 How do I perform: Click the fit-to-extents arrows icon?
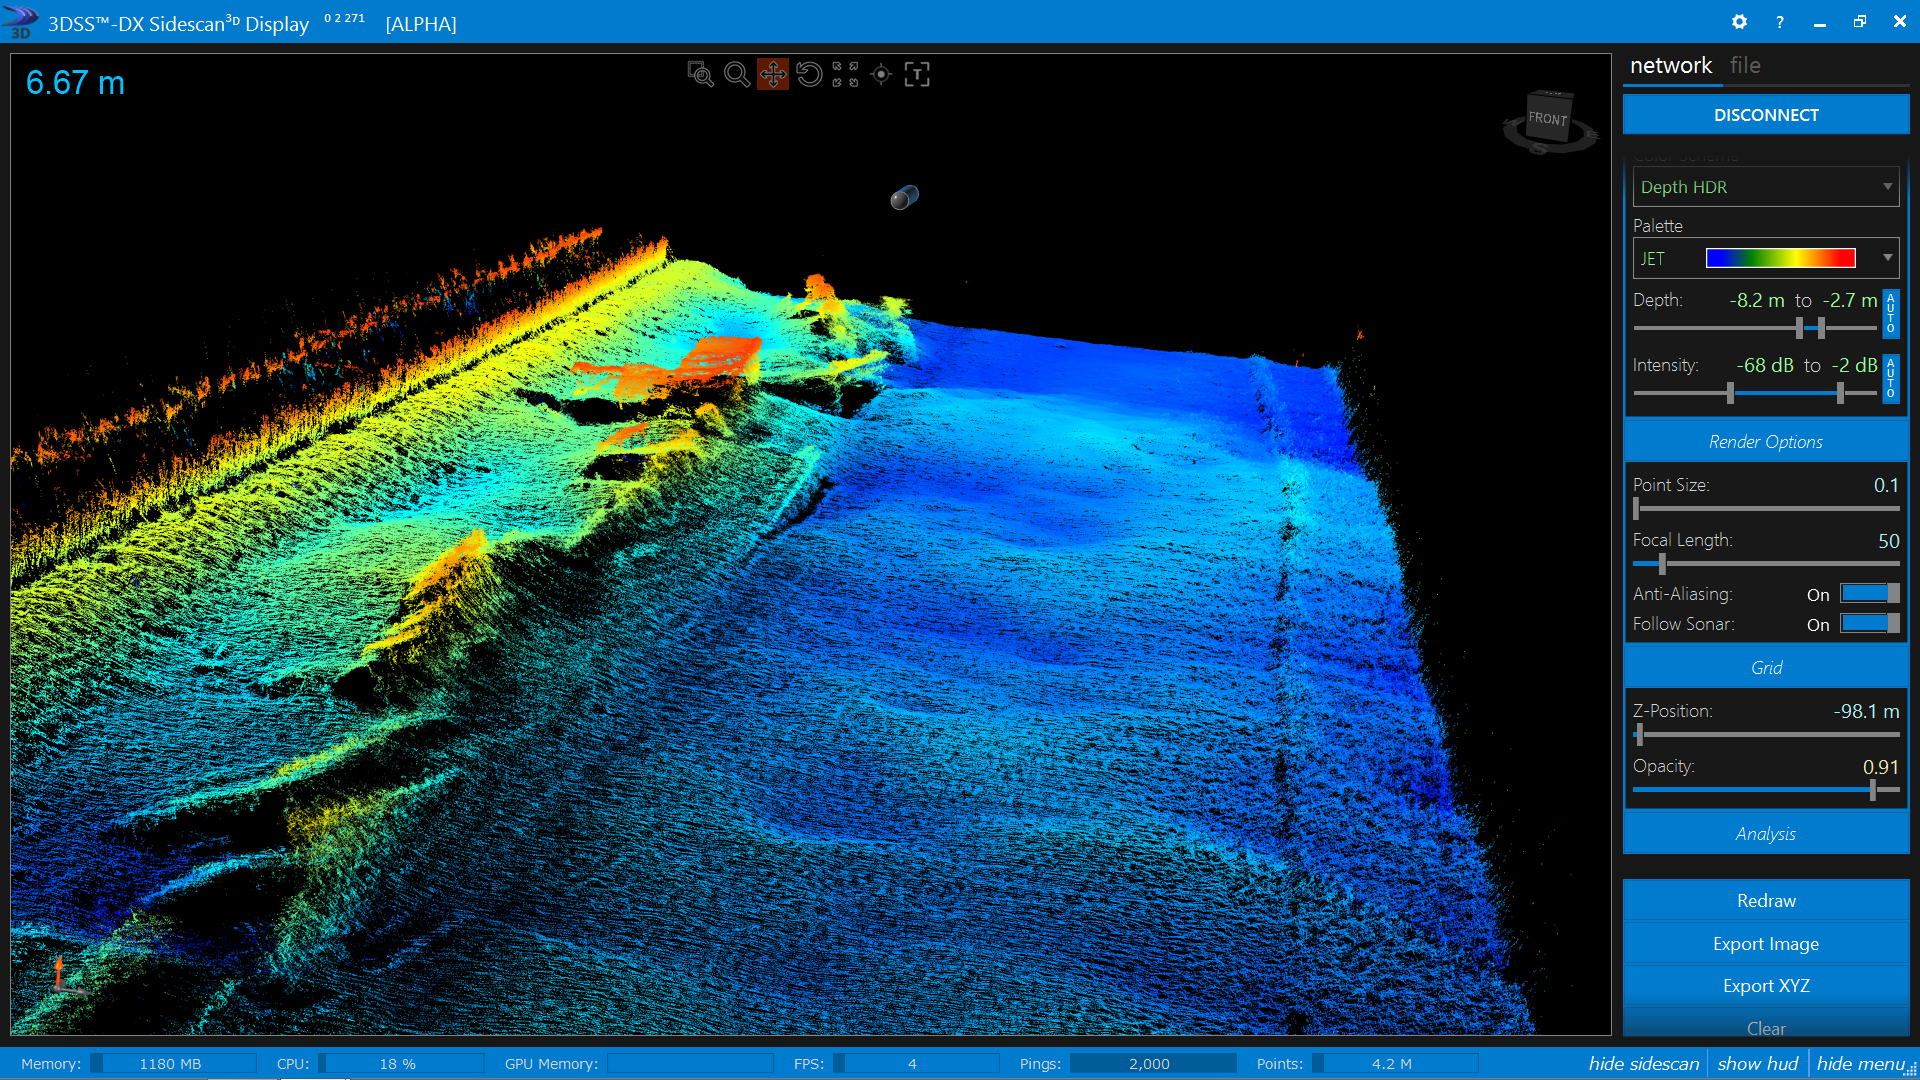[845, 74]
